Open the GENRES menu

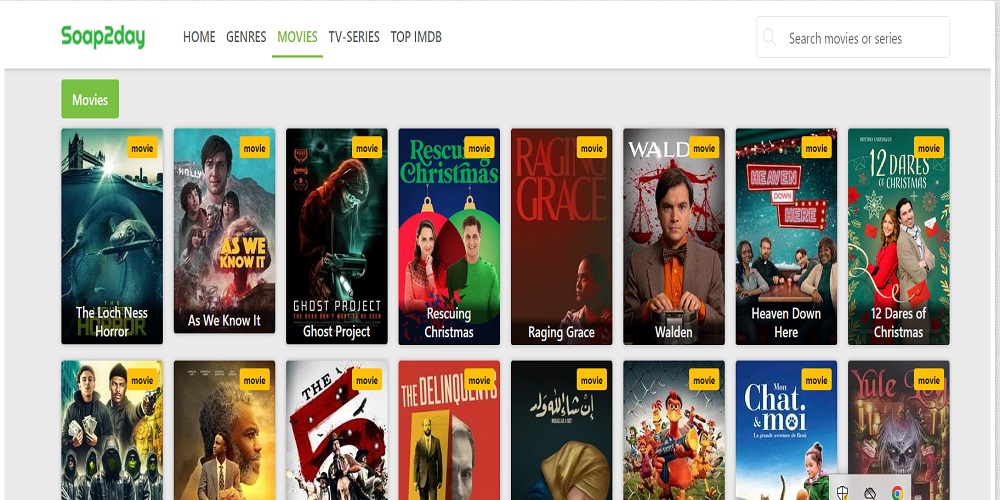[246, 37]
